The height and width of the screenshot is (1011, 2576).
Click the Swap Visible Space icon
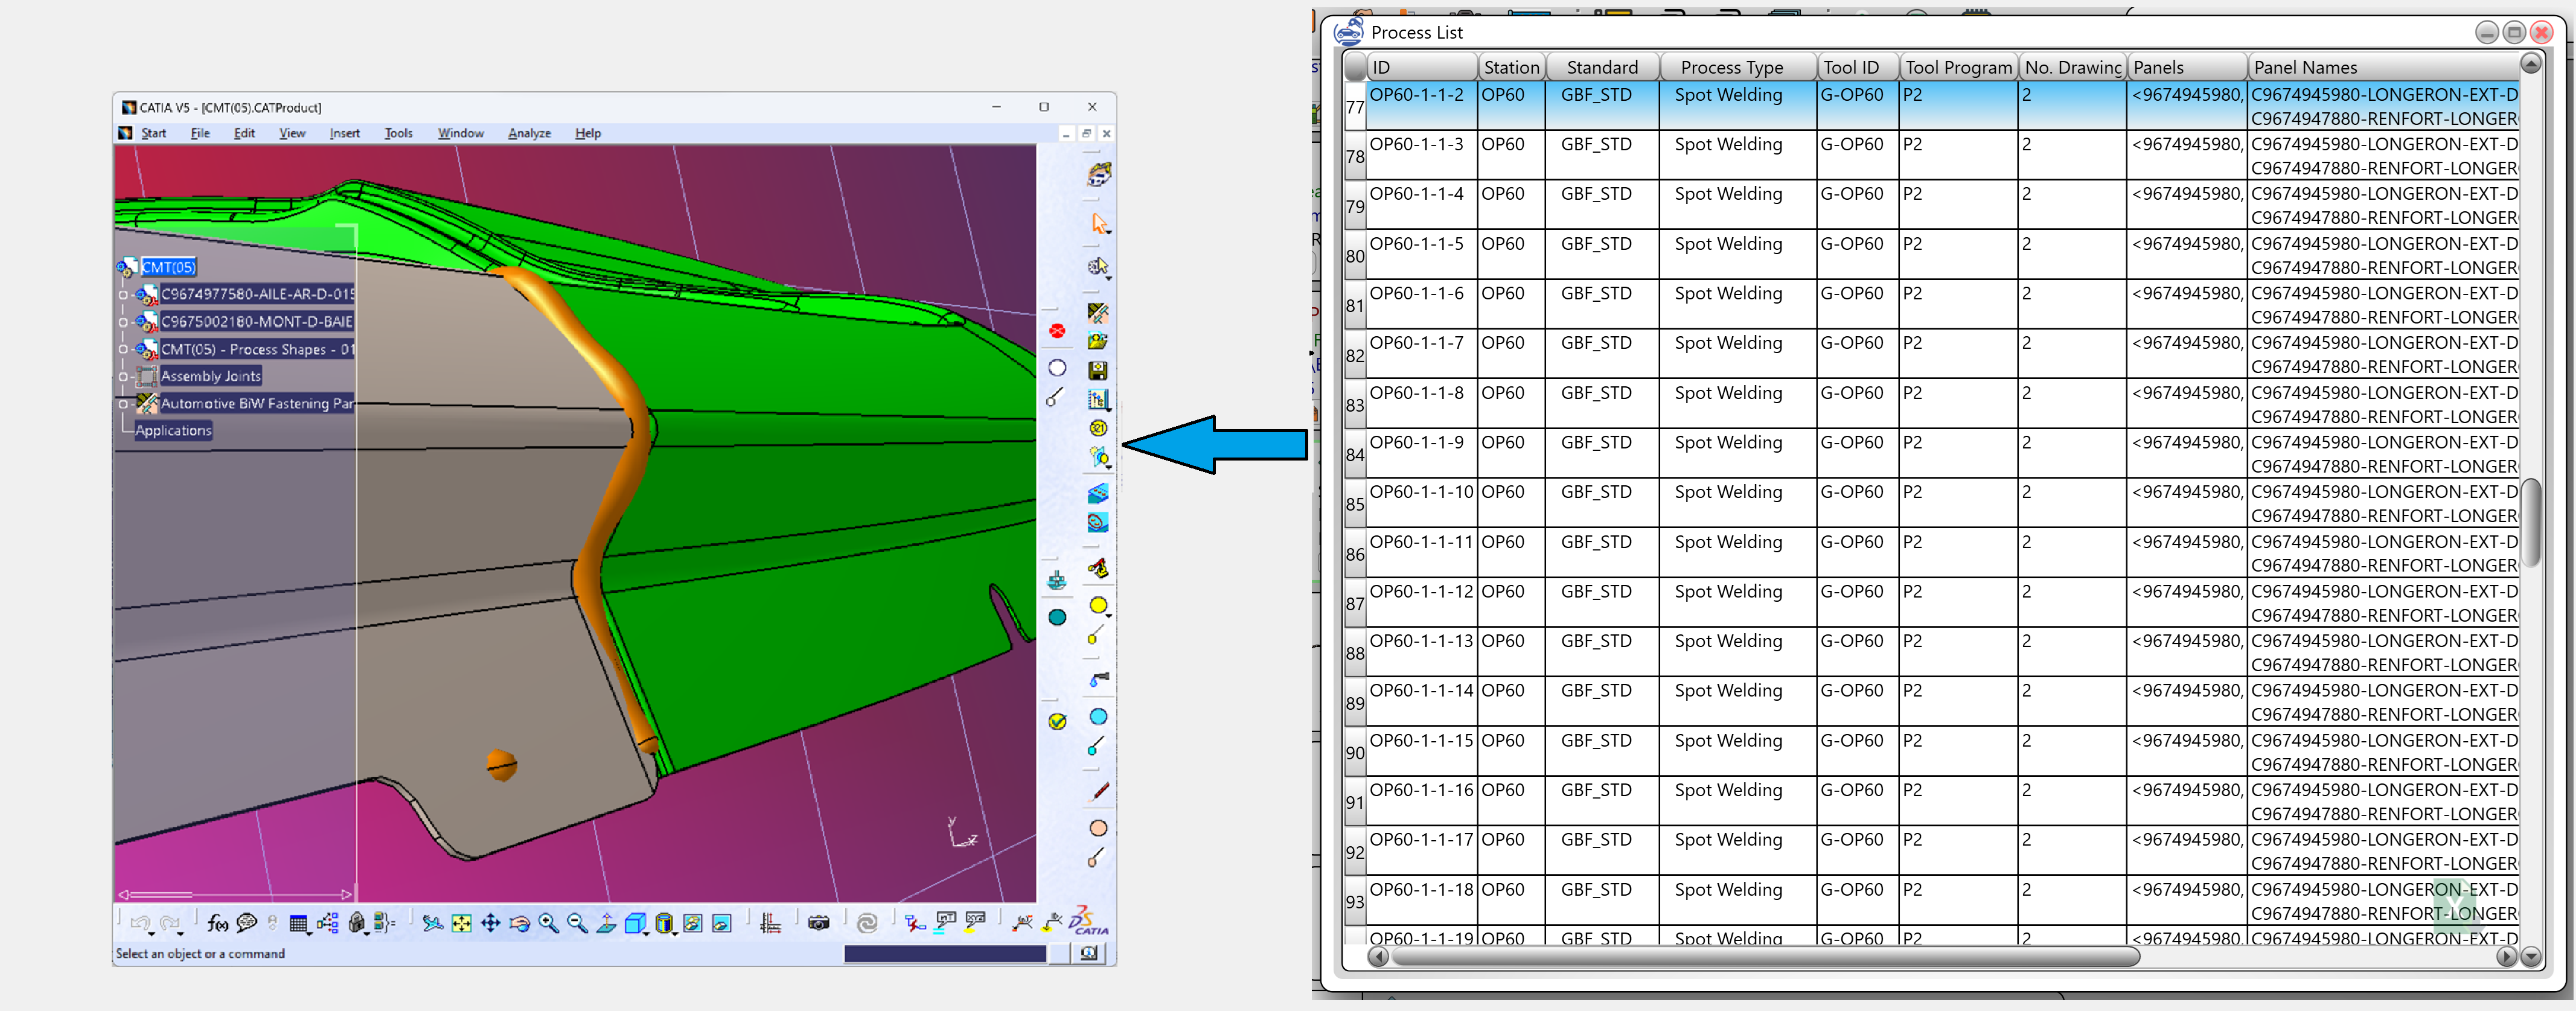(721, 923)
